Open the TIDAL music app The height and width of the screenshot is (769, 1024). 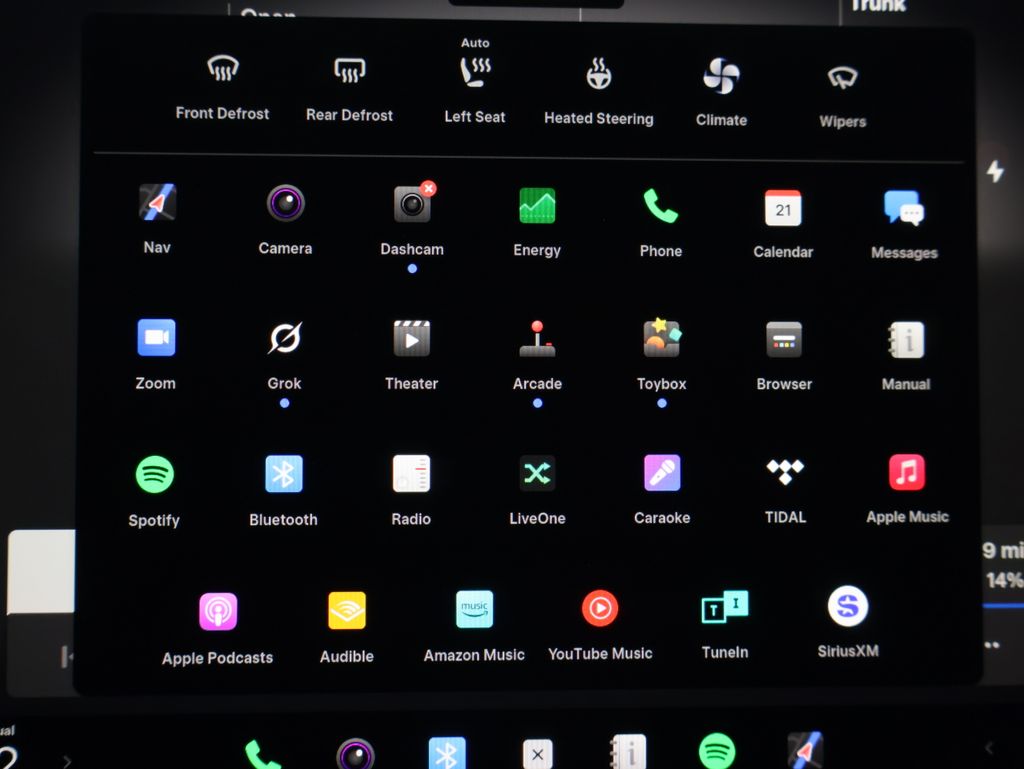point(785,472)
